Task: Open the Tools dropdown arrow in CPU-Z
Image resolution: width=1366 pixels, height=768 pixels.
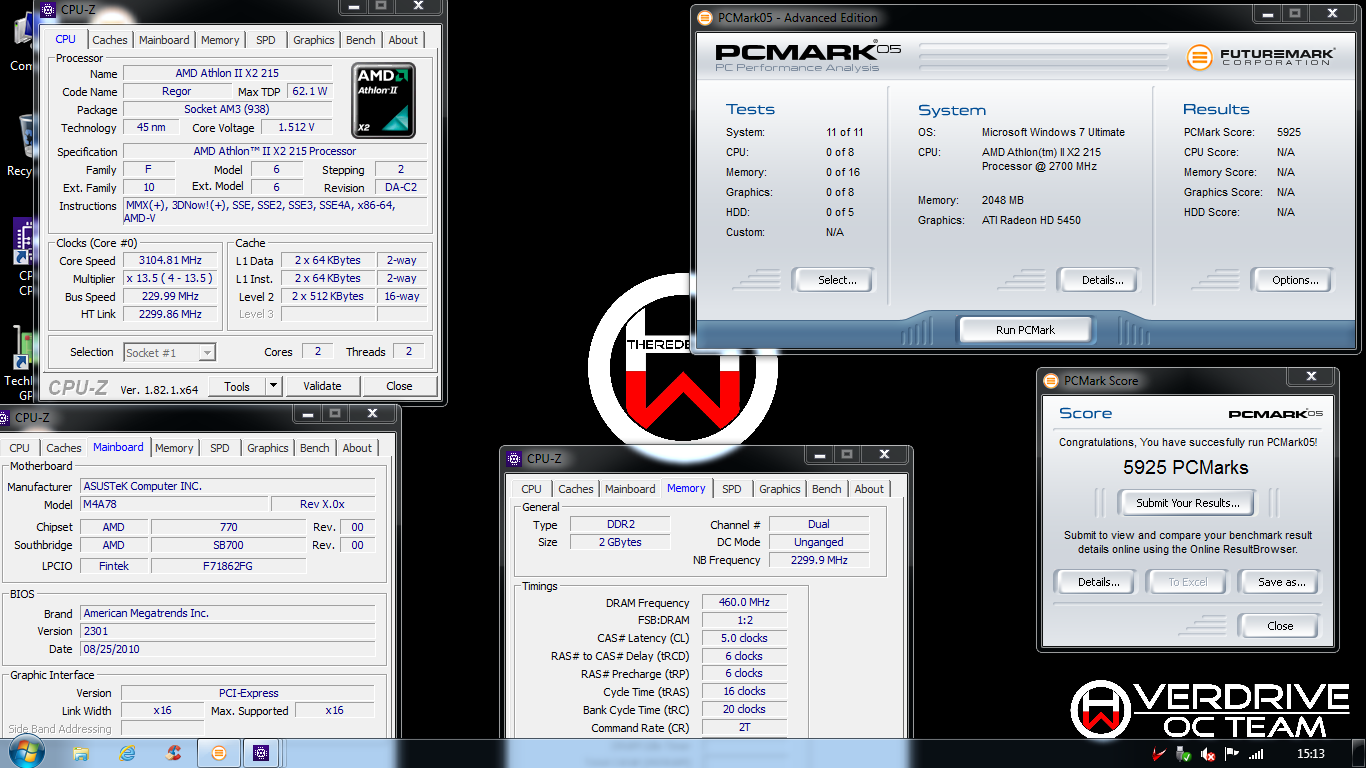Action: [x=273, y=386]
